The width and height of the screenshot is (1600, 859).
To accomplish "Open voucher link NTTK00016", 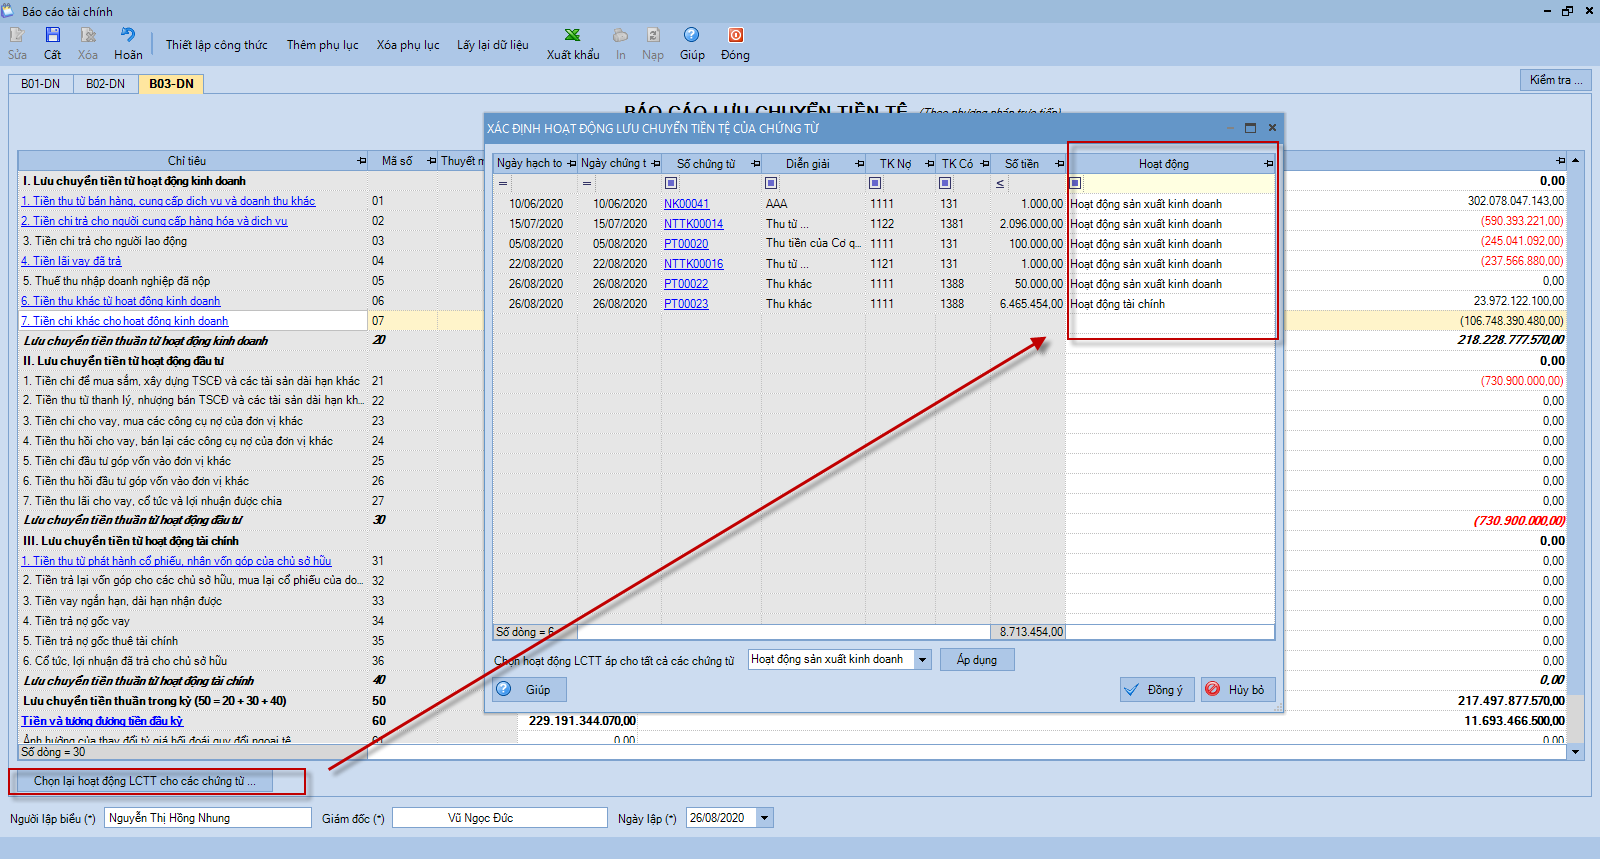I will [693, 264].
